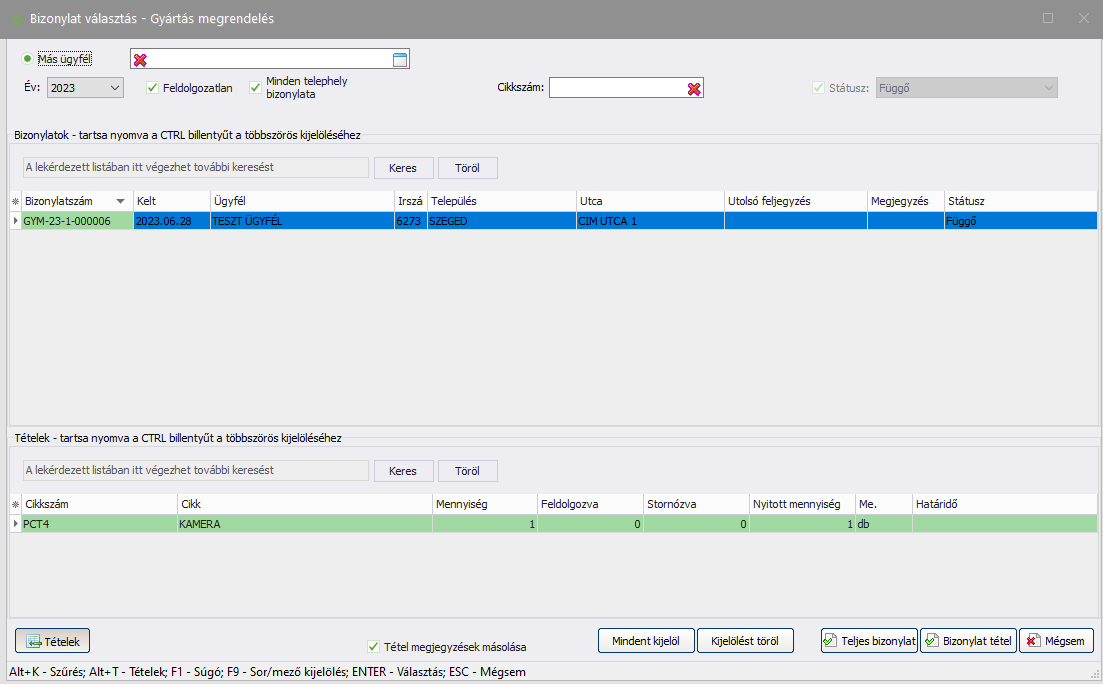This screenshot has height=684, width=1103.
Task: Clear the Cikkszám field with red X
Action: [x=694, y=88]
